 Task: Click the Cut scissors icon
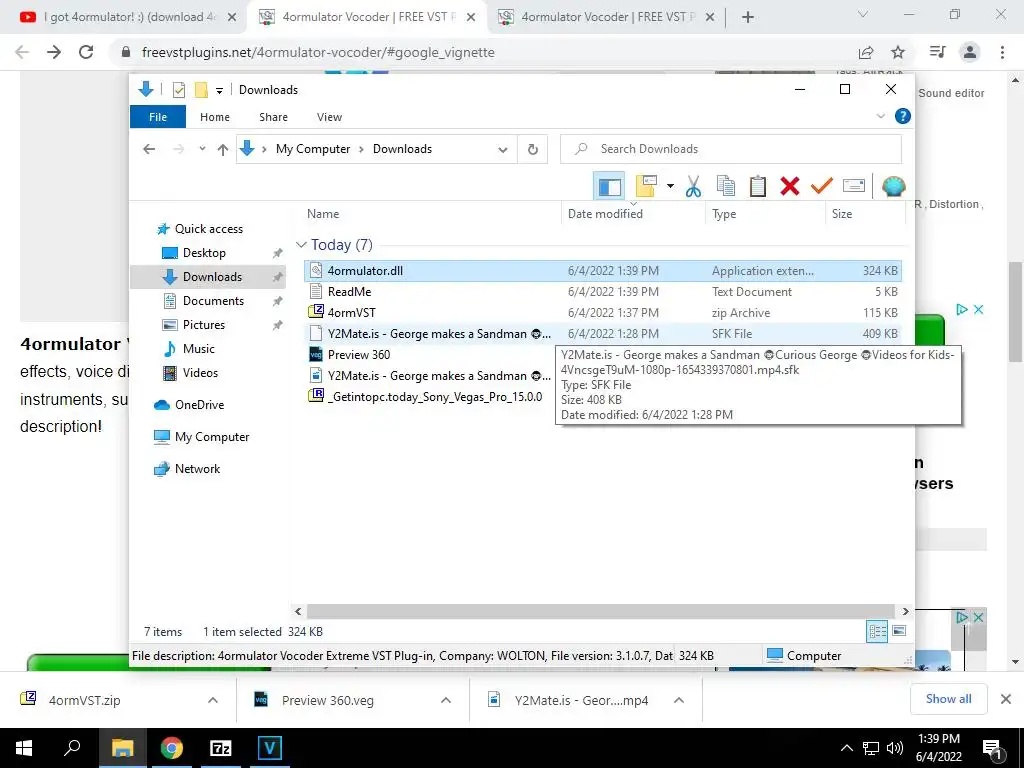[694, 186]
